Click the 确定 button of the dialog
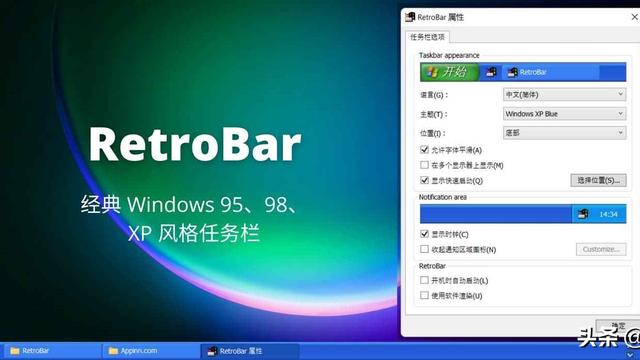Image resolution: width=640 pixels, height=360 pixels. point(618,326)
